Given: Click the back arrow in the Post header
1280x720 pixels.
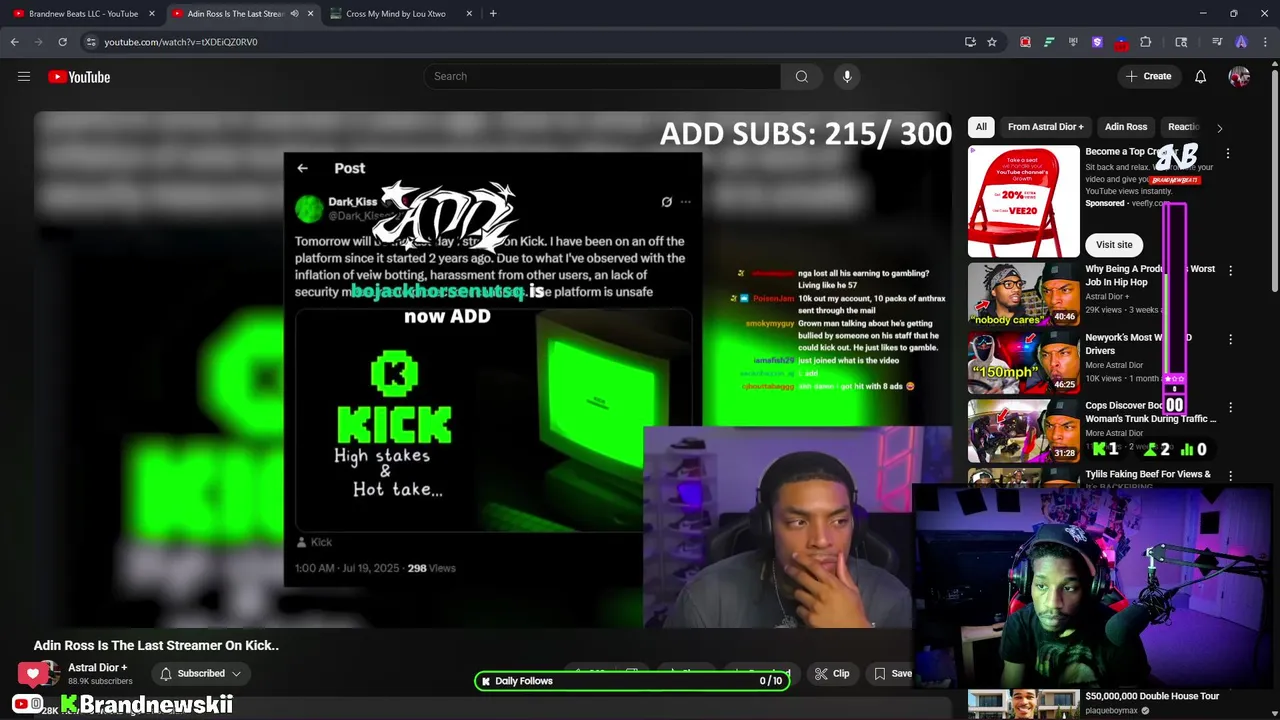Looking at the screenshot, I should 302,168.
